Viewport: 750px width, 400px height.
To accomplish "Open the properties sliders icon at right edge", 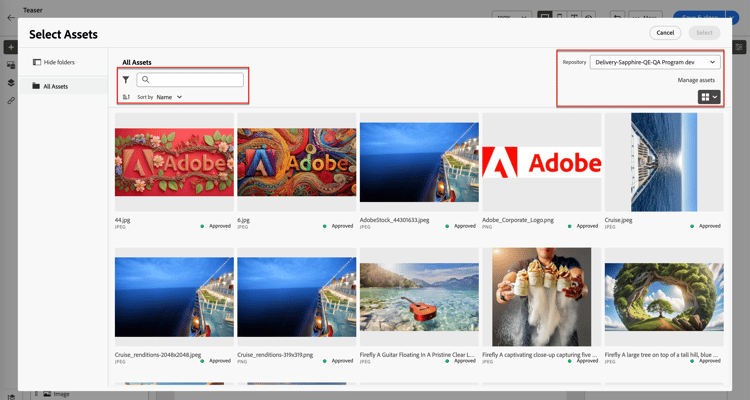I will pyautogui.click(x=739, y=47).
